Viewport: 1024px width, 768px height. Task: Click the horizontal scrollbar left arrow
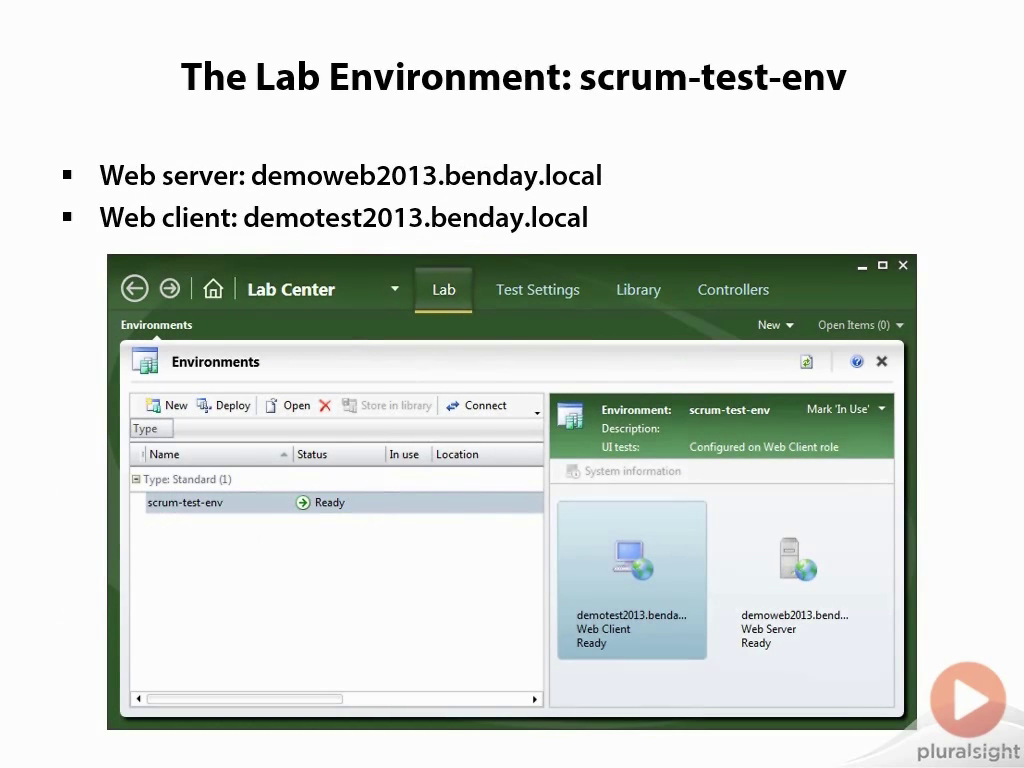point(138,699)
